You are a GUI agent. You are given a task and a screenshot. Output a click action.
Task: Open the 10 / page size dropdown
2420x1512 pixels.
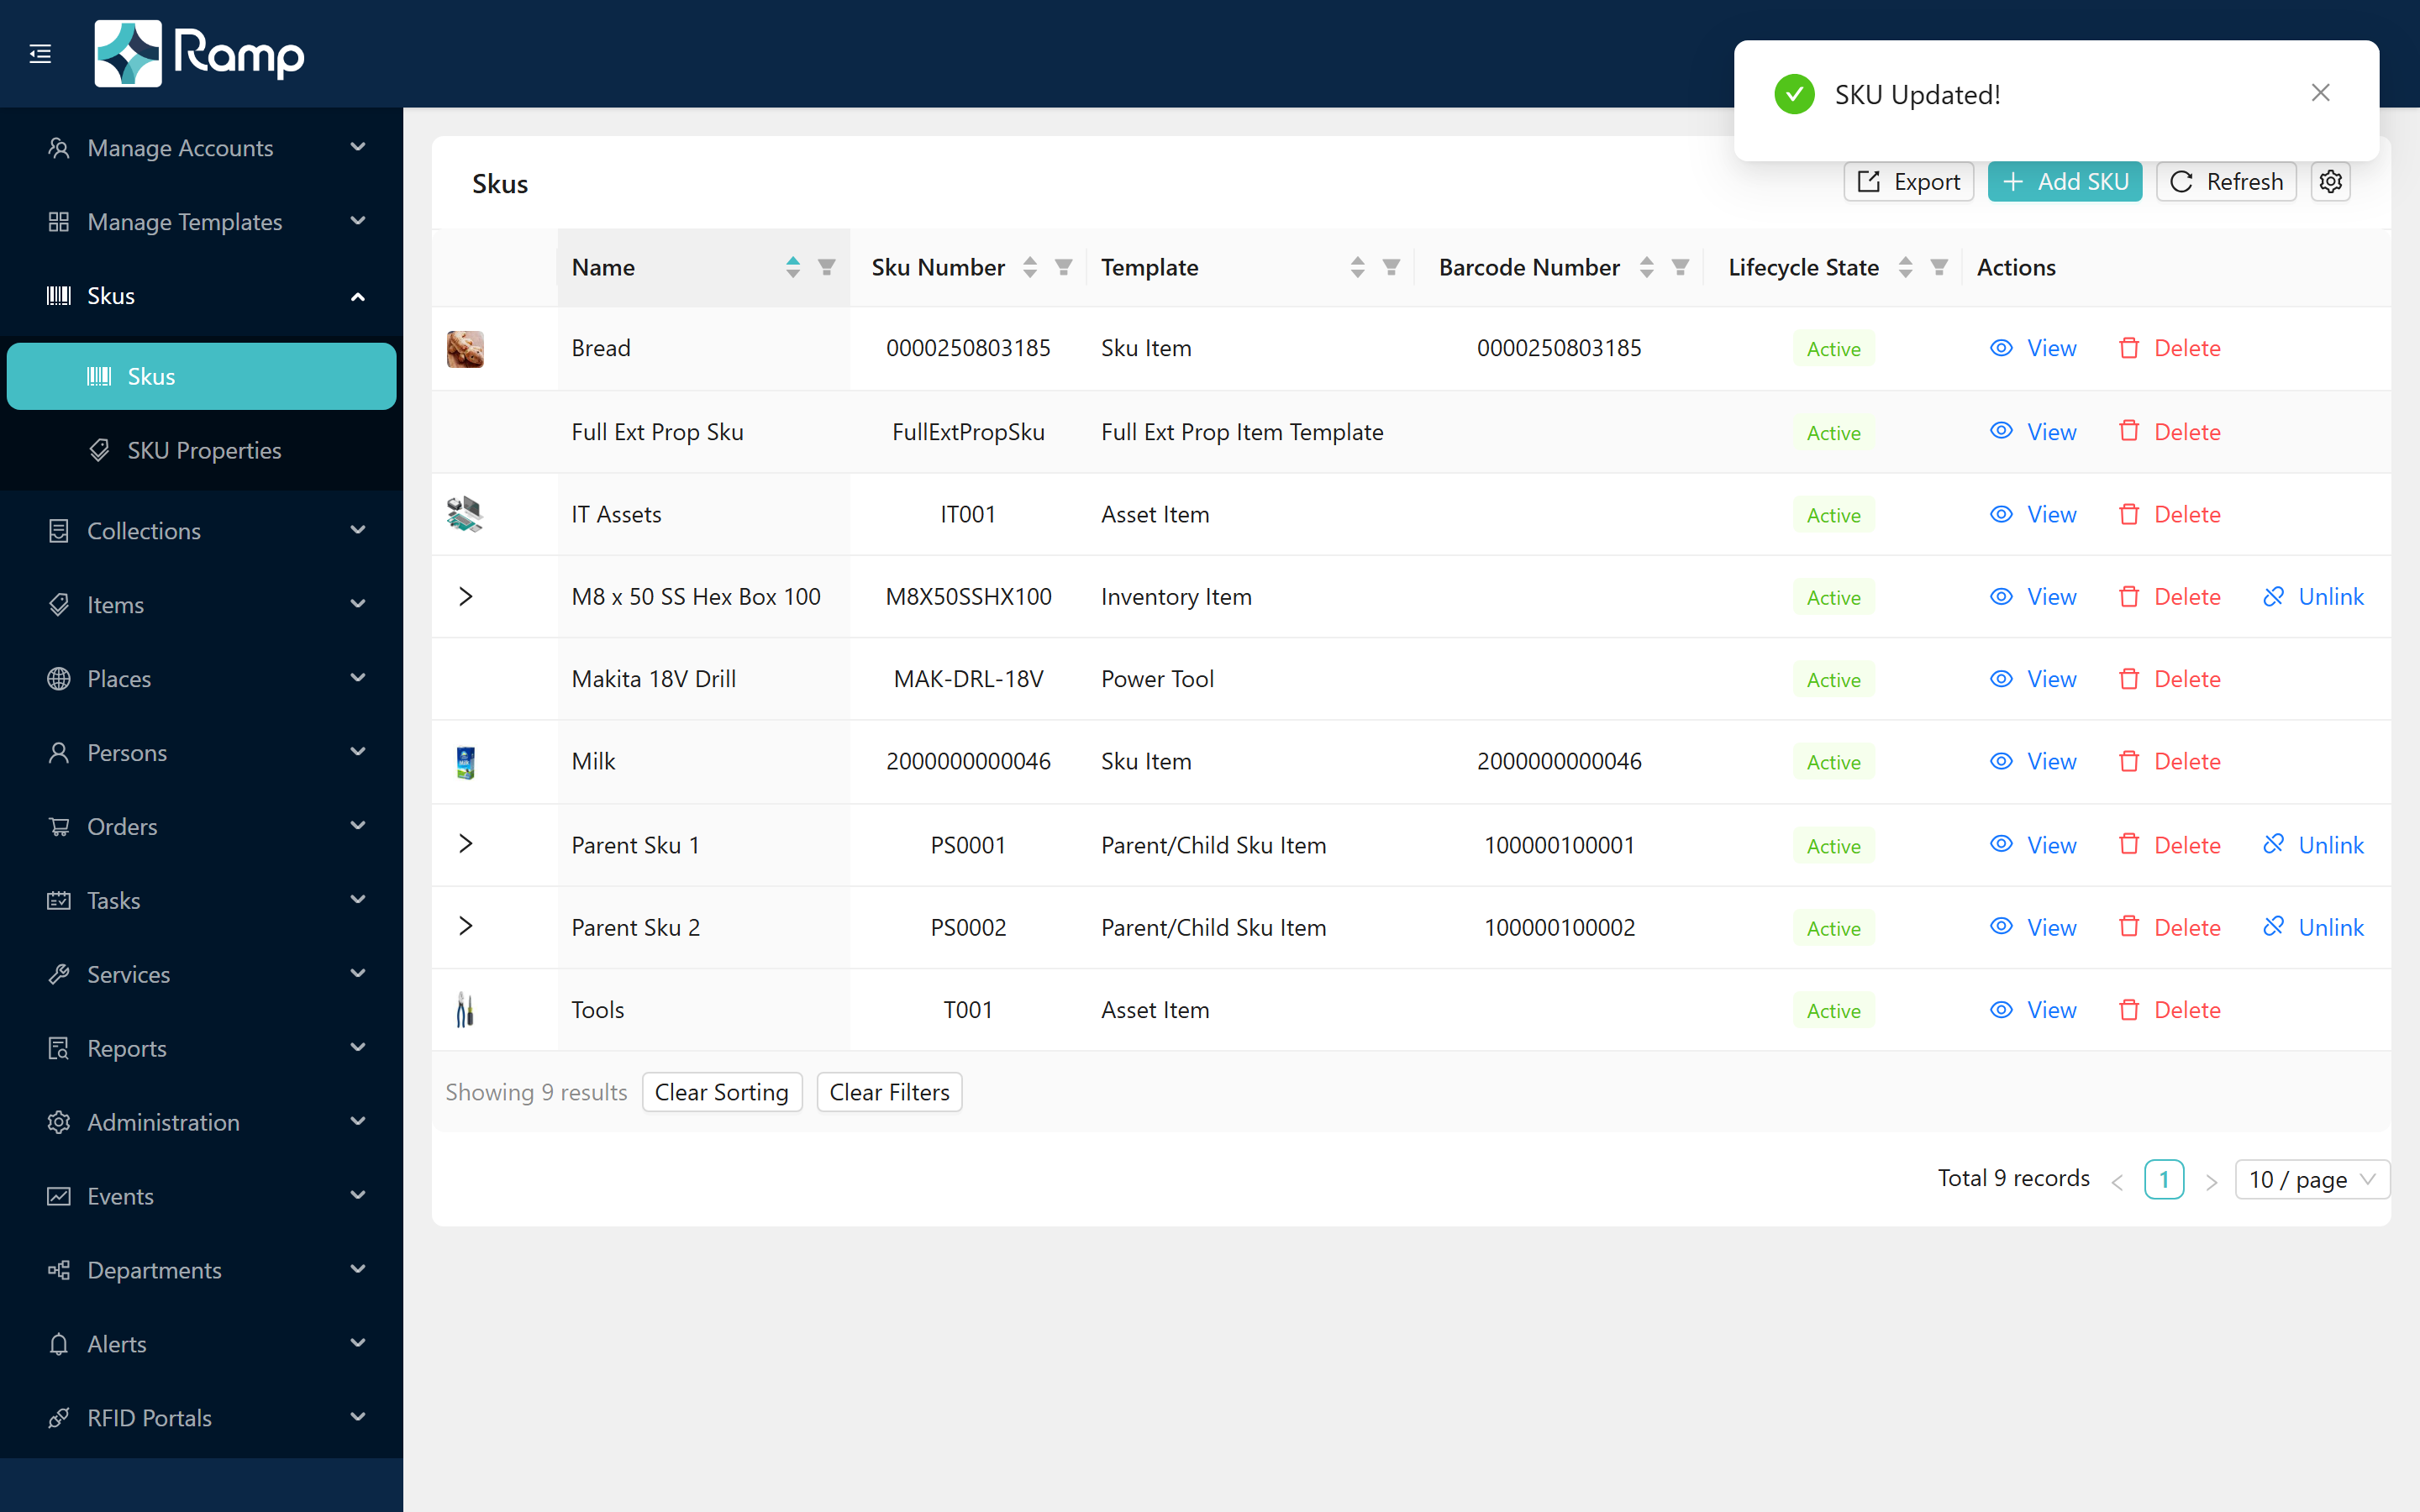click(2312, 1179)
